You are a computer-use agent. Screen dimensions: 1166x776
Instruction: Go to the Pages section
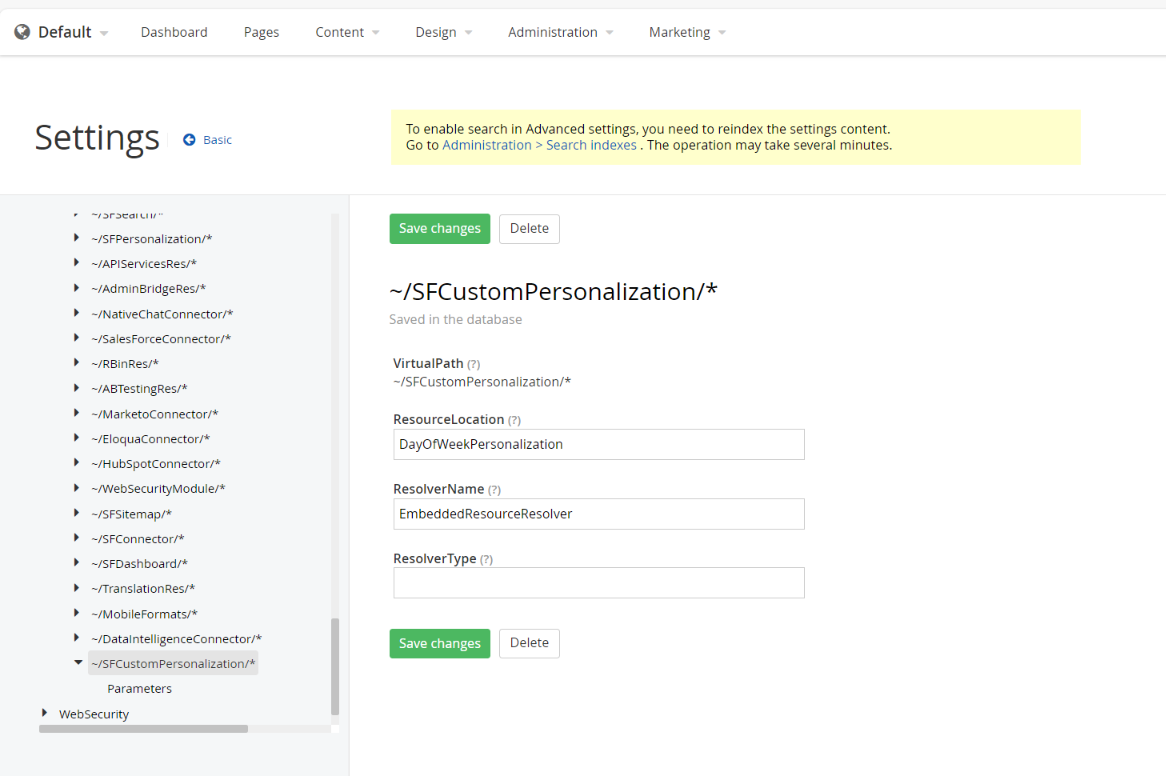click(x=262, y=32)
